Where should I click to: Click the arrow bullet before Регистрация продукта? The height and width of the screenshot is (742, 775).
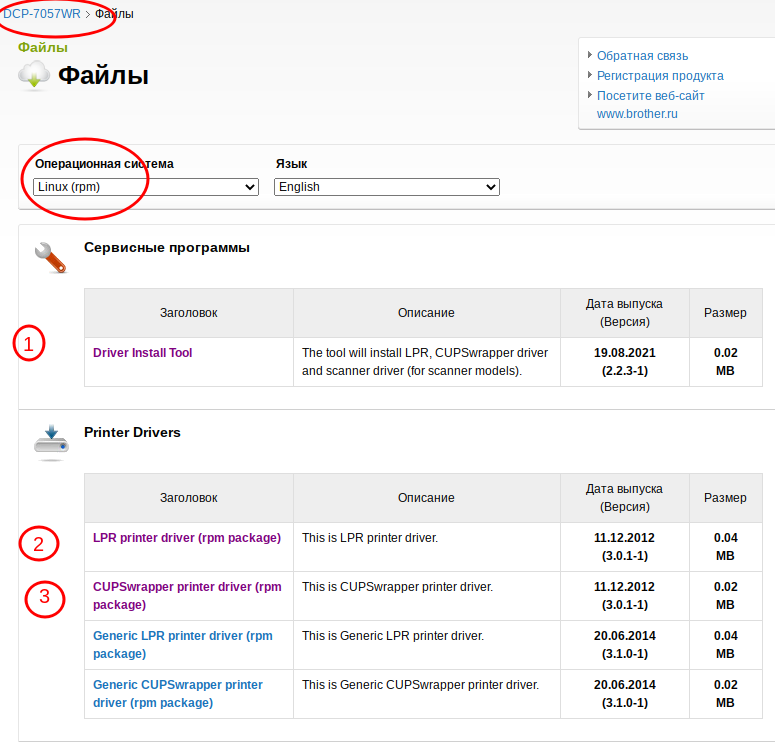(x=590, y=75)
